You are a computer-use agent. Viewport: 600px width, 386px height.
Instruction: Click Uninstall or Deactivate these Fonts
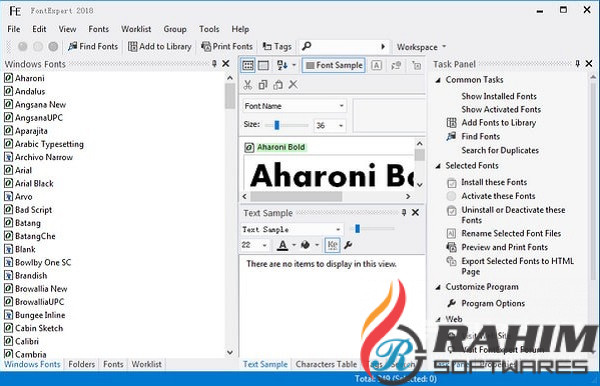click(513, 215)
